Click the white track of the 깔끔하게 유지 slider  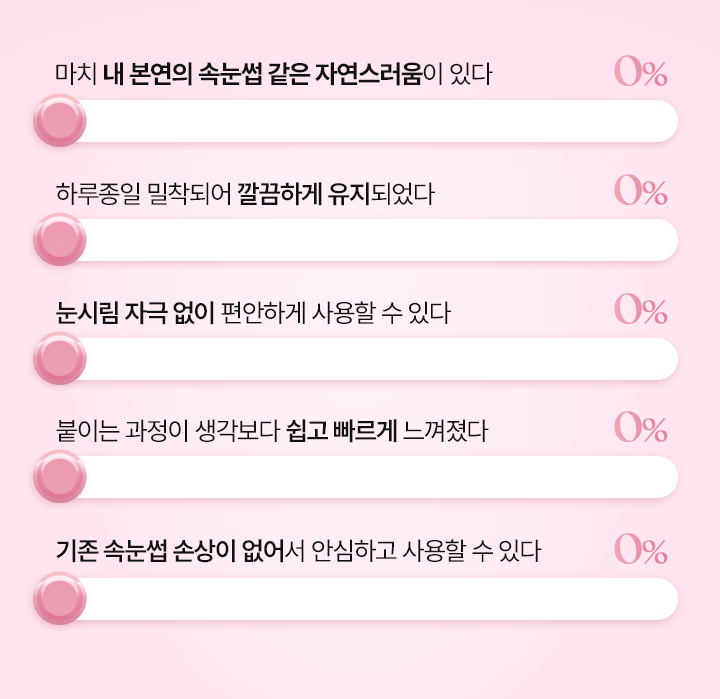(380, 240)
